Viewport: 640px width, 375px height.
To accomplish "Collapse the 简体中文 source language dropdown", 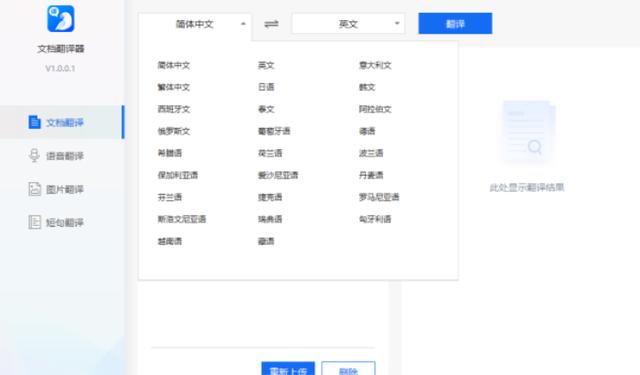I will pyautogui.click(x=195, y=24).
